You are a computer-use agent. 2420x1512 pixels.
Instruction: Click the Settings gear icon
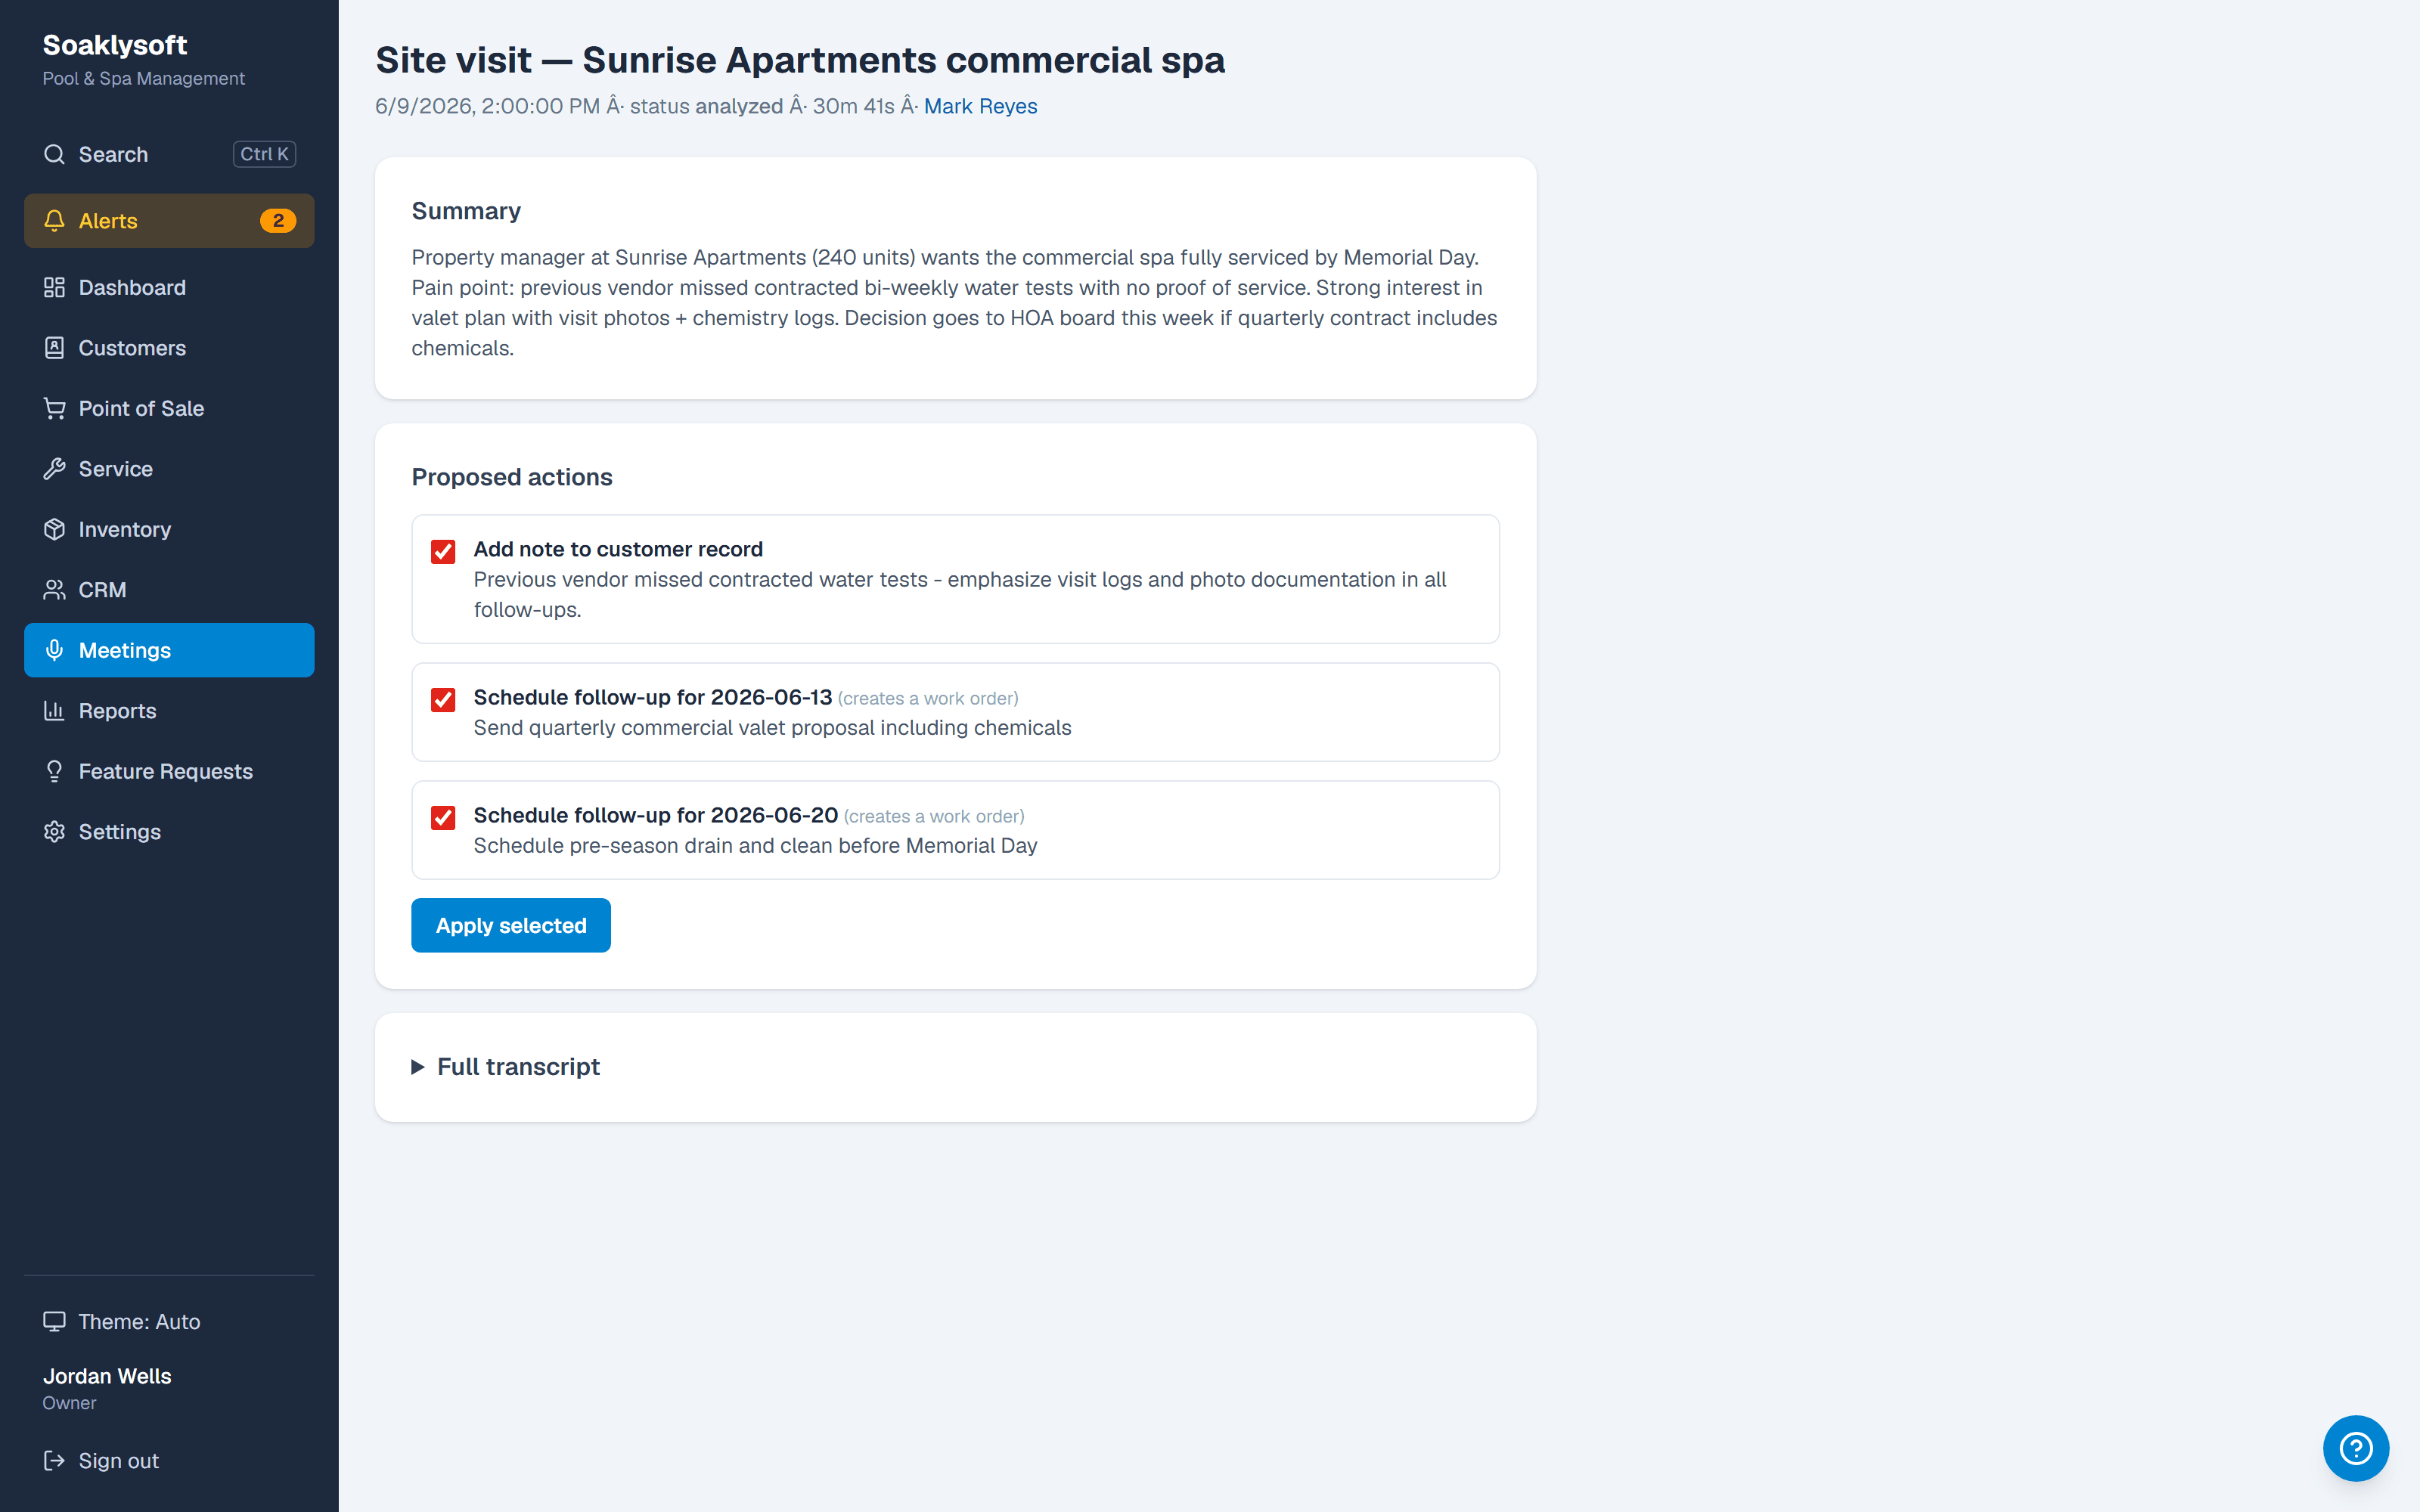pos(54,832)
